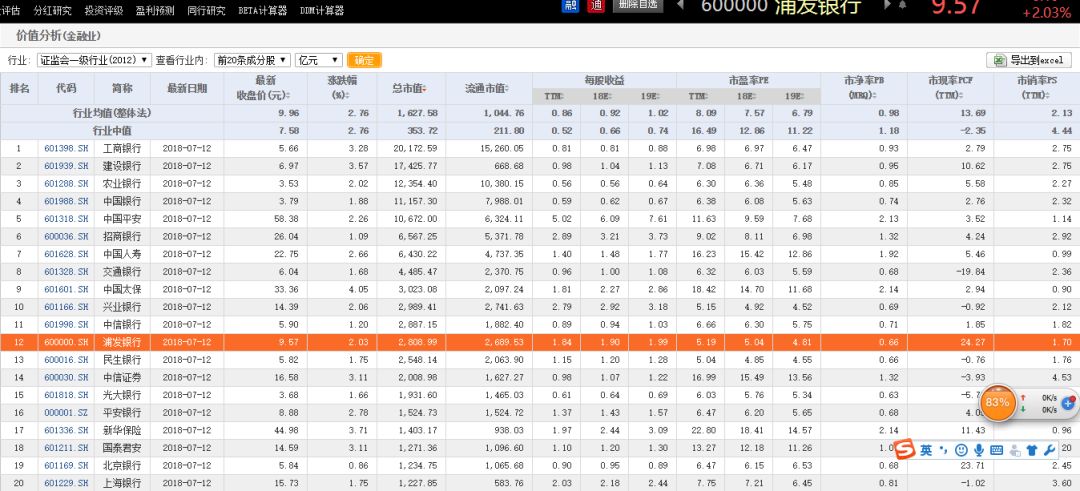Click the 排名 column header
Screen dimensions: 1080x491
(19, 89)
